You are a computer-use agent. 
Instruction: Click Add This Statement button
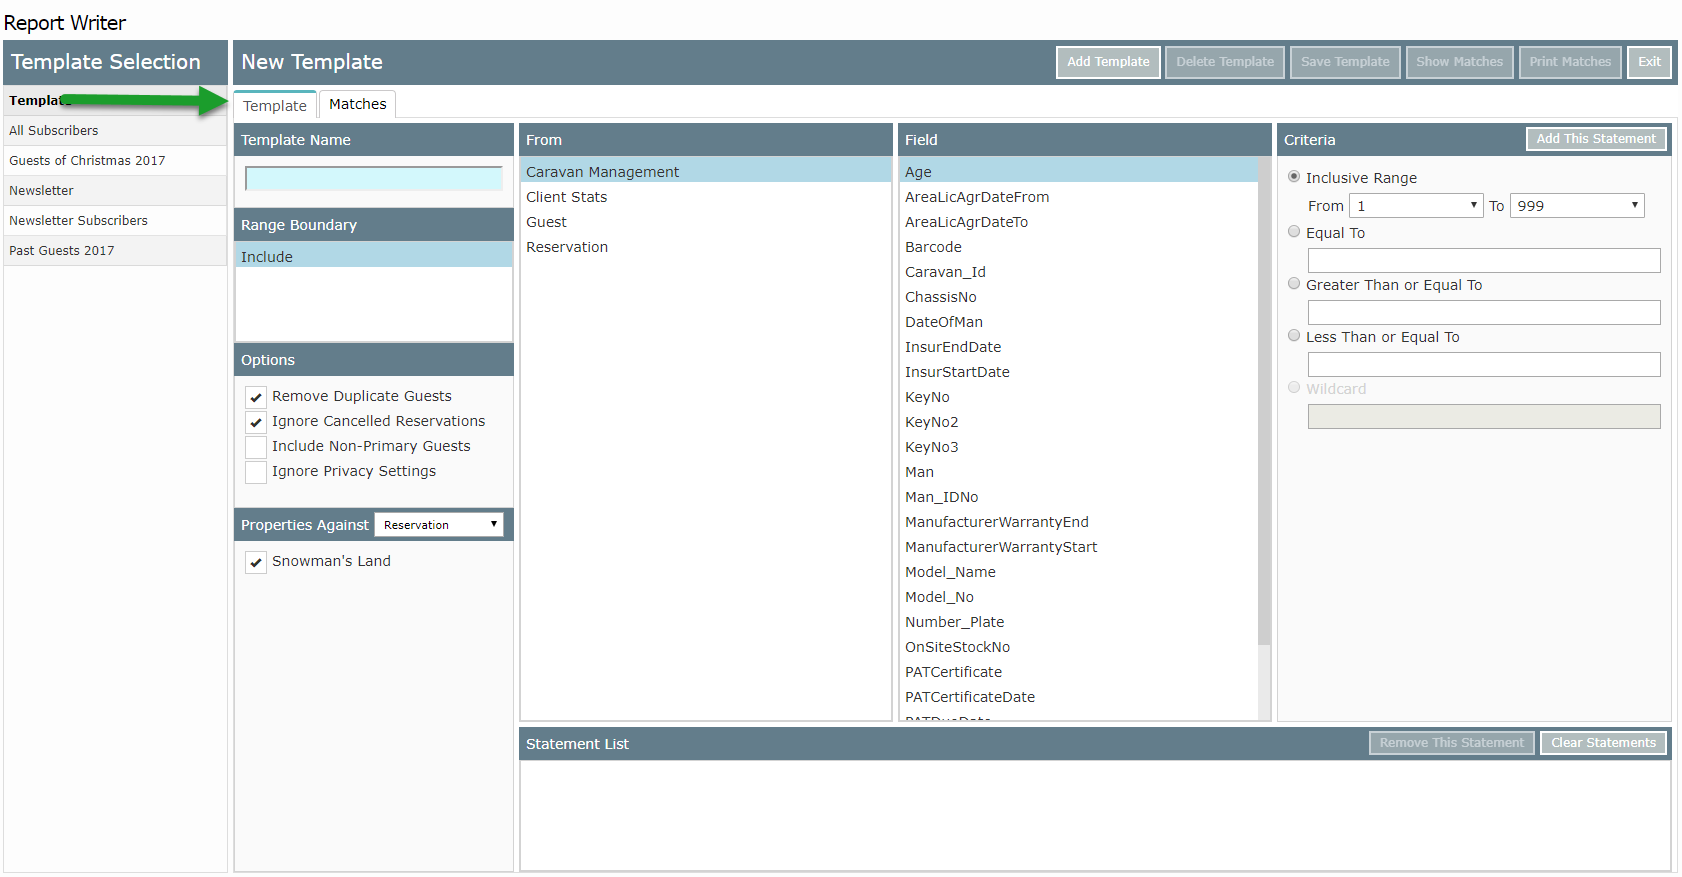click(x=1596, y=139)
